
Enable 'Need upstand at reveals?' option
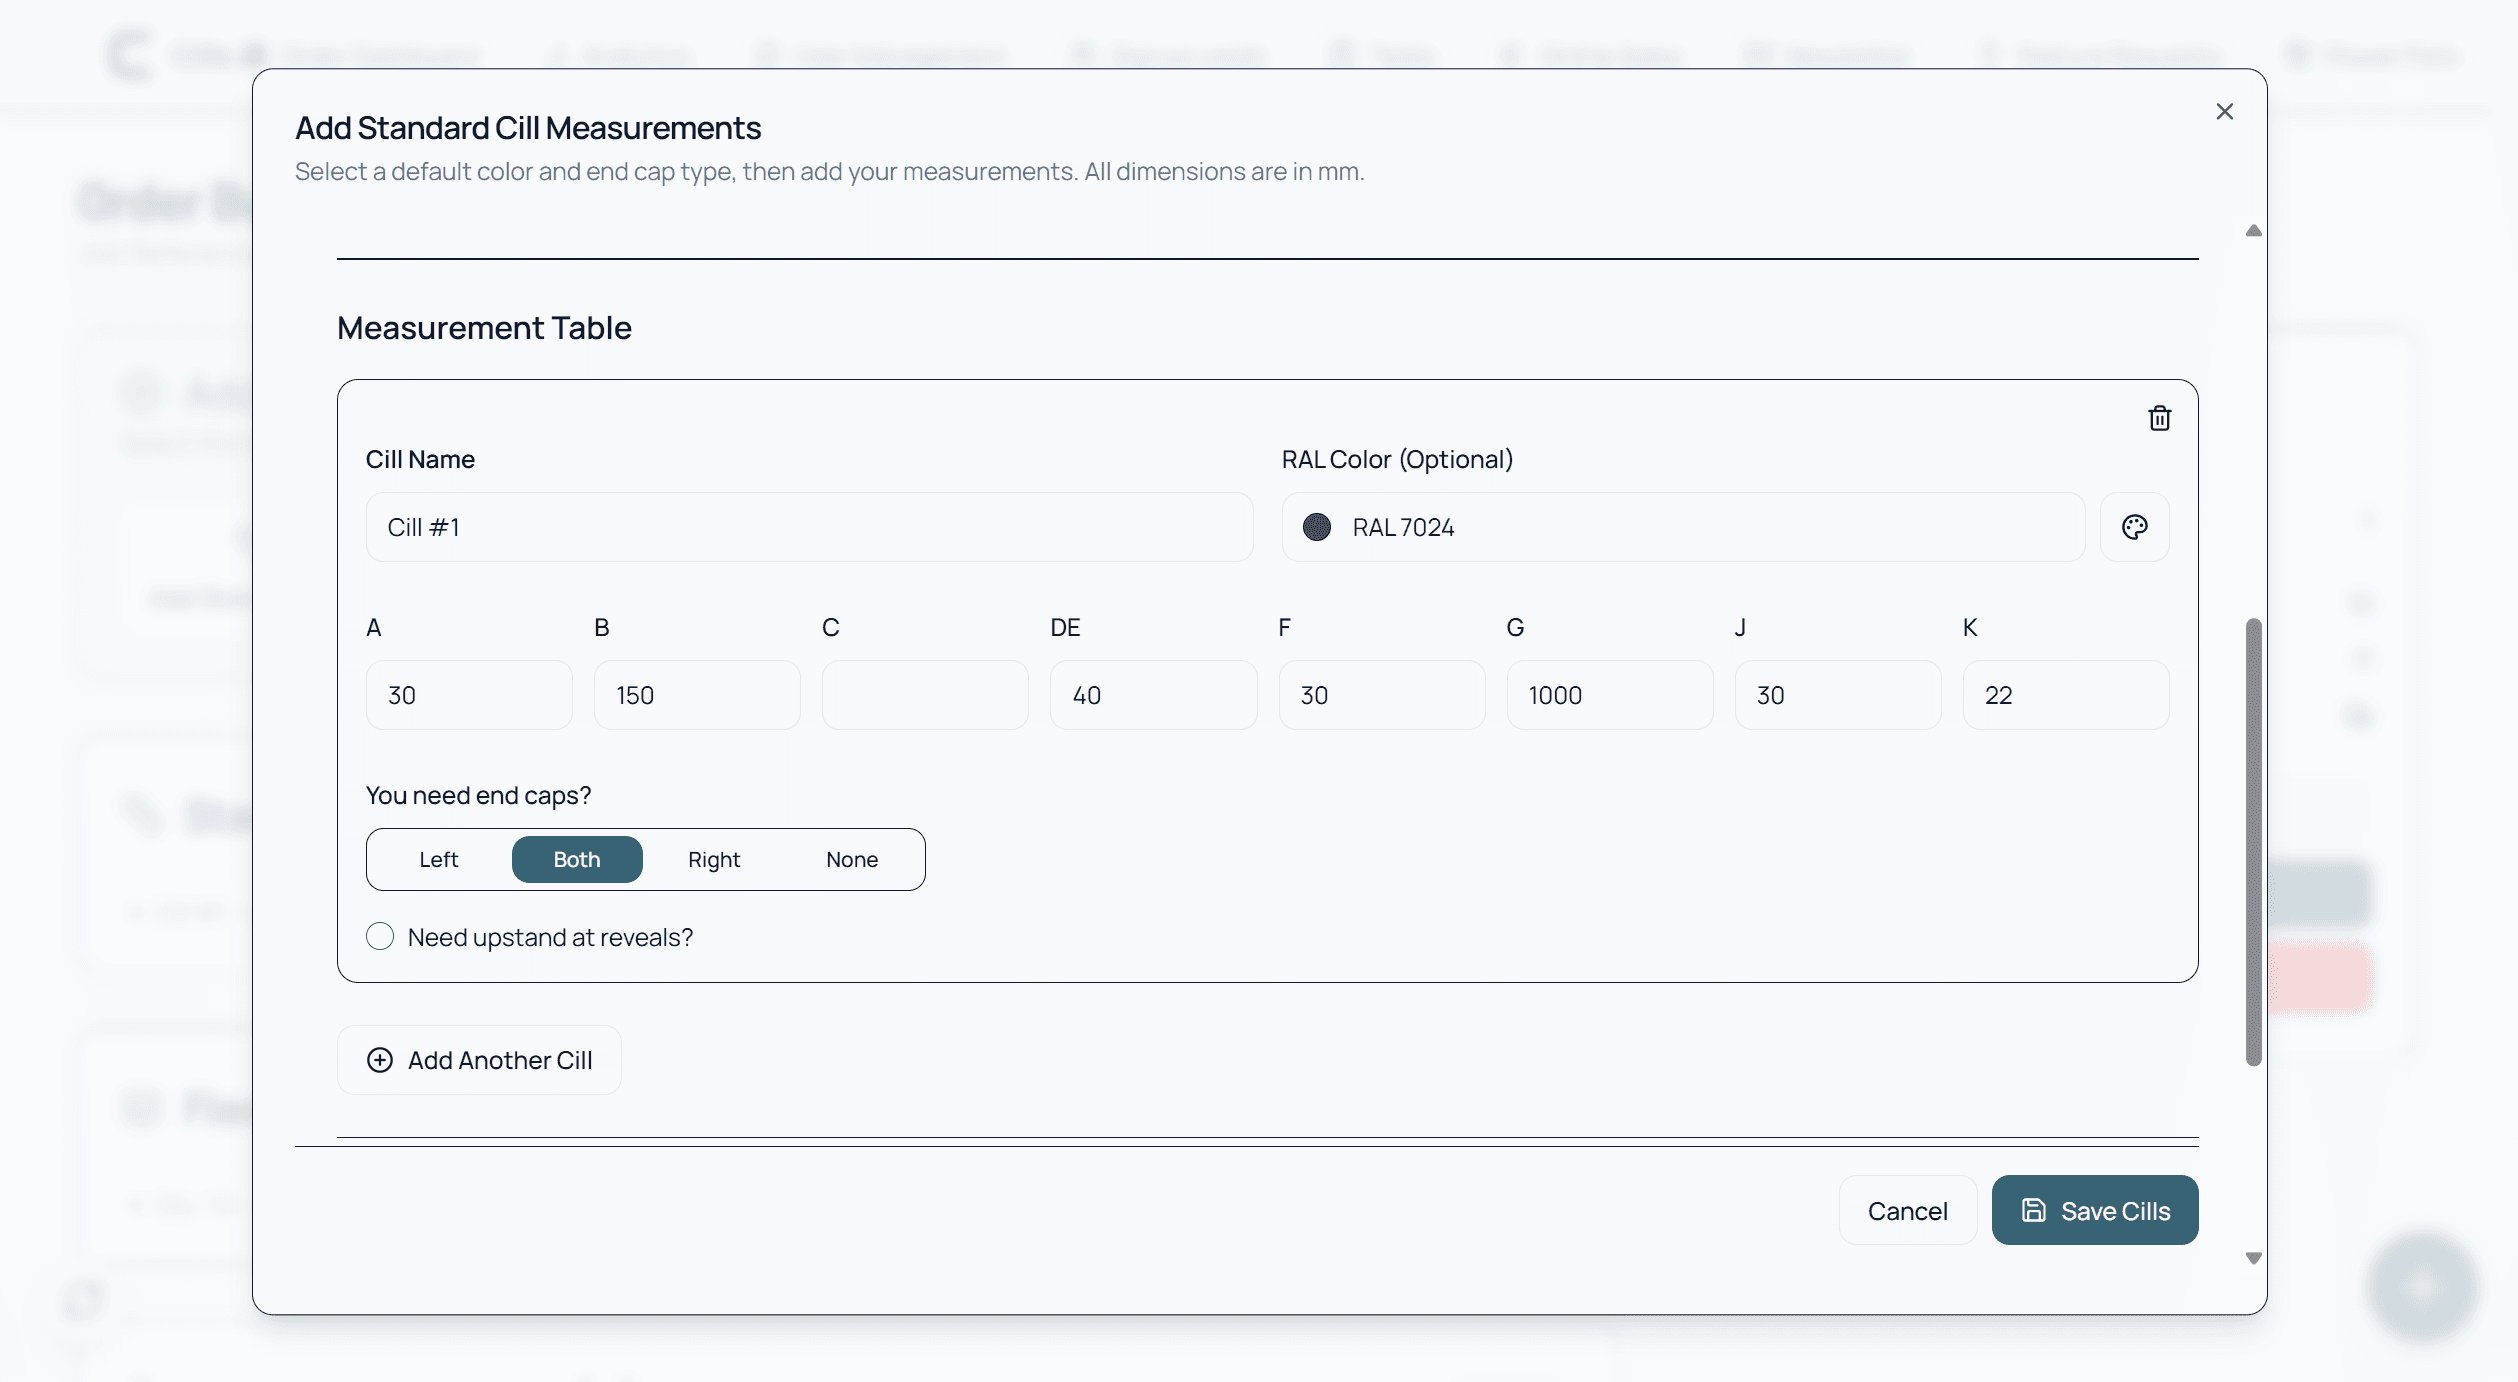tap(380, 937)
